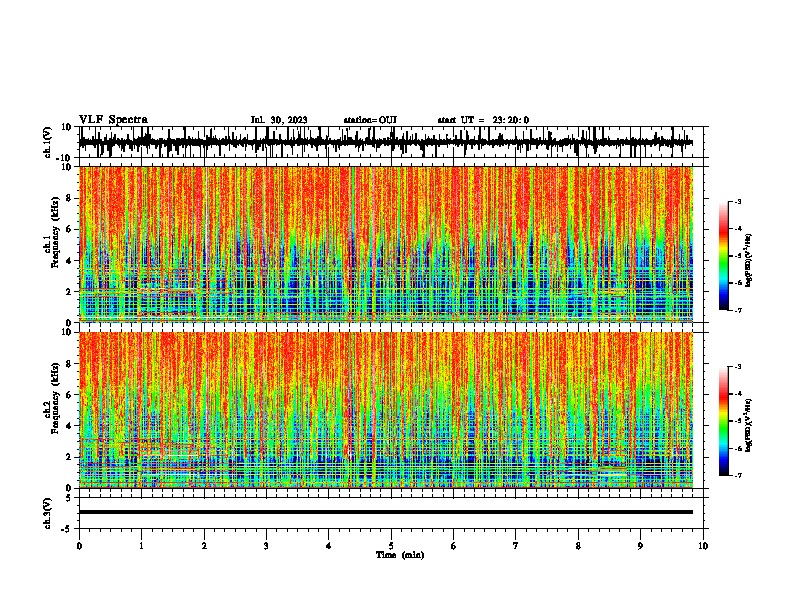Click the "8" kHz tick of ch.2 spectrogram
792x612 pixels.
[x=70, y=364]
